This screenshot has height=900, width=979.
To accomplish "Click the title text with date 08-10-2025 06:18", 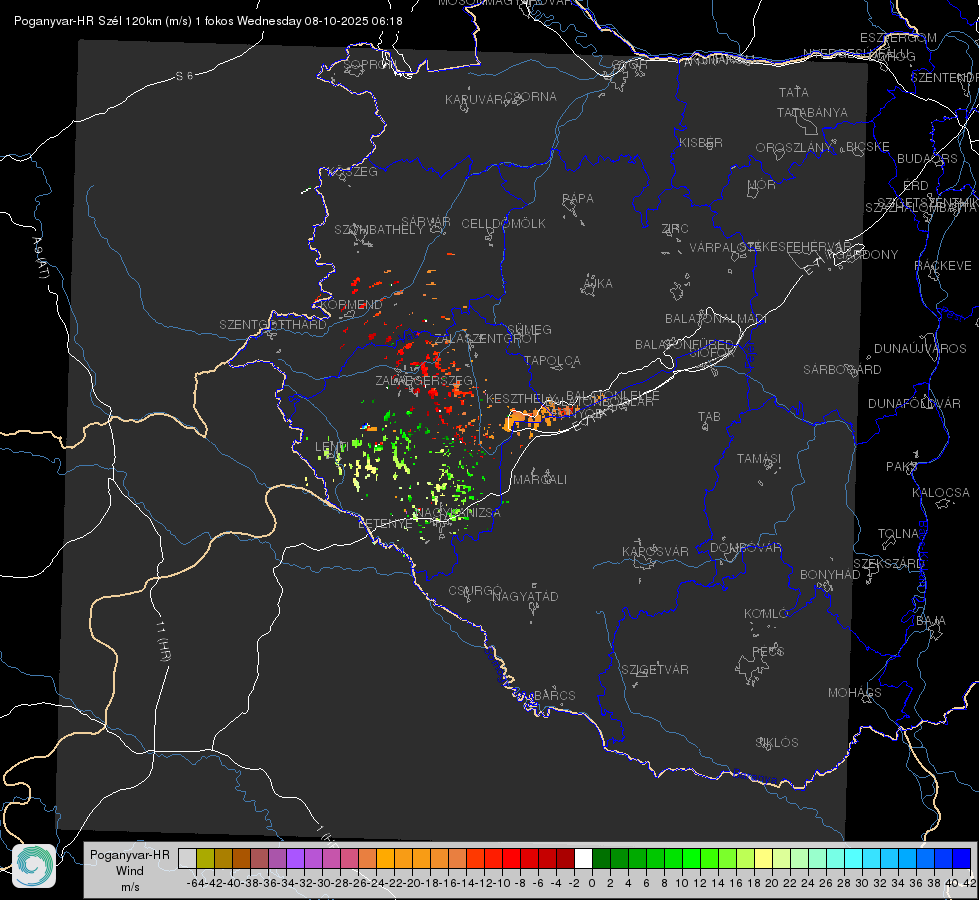I will (208, 21).
